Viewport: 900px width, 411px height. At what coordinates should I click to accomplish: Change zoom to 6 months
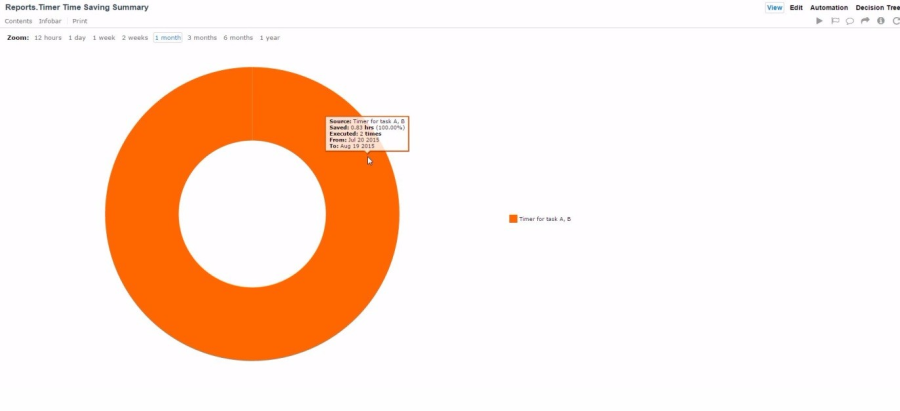(238, 38)
